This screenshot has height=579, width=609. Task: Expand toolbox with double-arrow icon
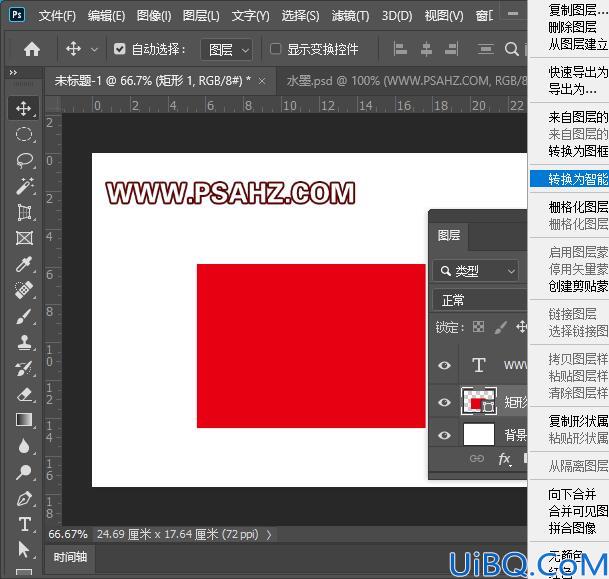[13, 73]
